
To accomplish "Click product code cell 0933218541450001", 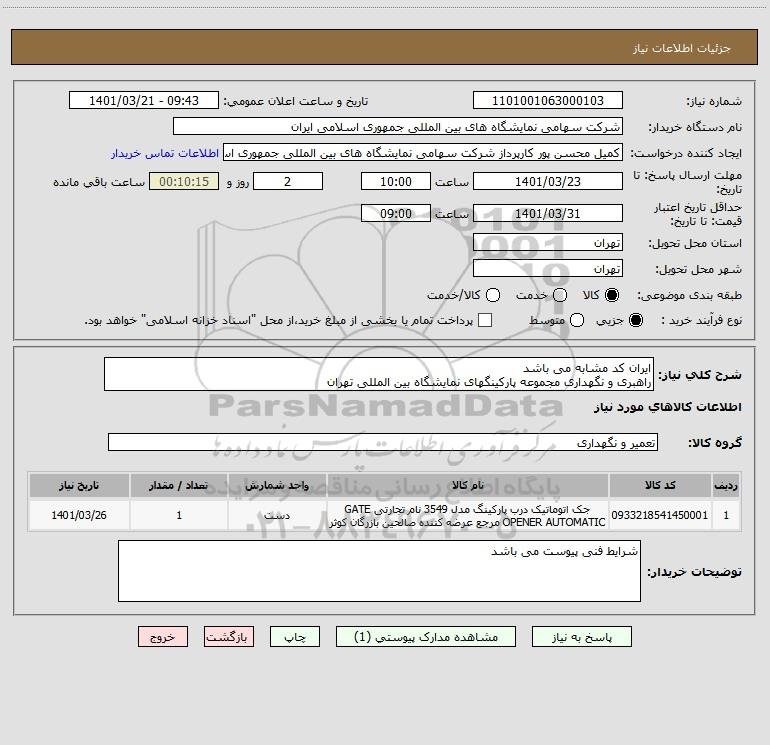I will [x=660, y=515].
